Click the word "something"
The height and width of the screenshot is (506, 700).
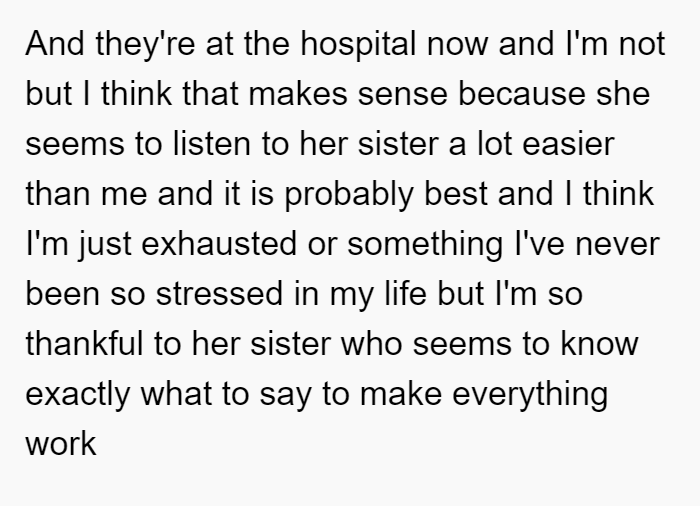click(x=425, y=245)
